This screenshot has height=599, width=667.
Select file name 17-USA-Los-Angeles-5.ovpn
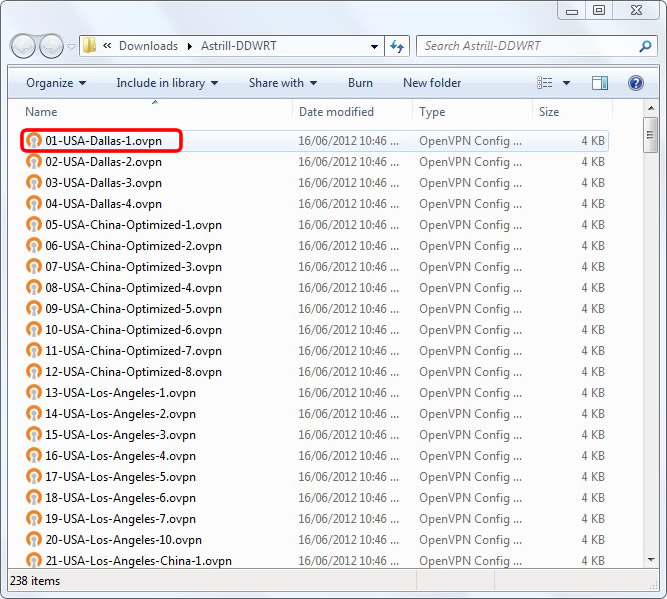pyautogui.click(x=120, y=477)
